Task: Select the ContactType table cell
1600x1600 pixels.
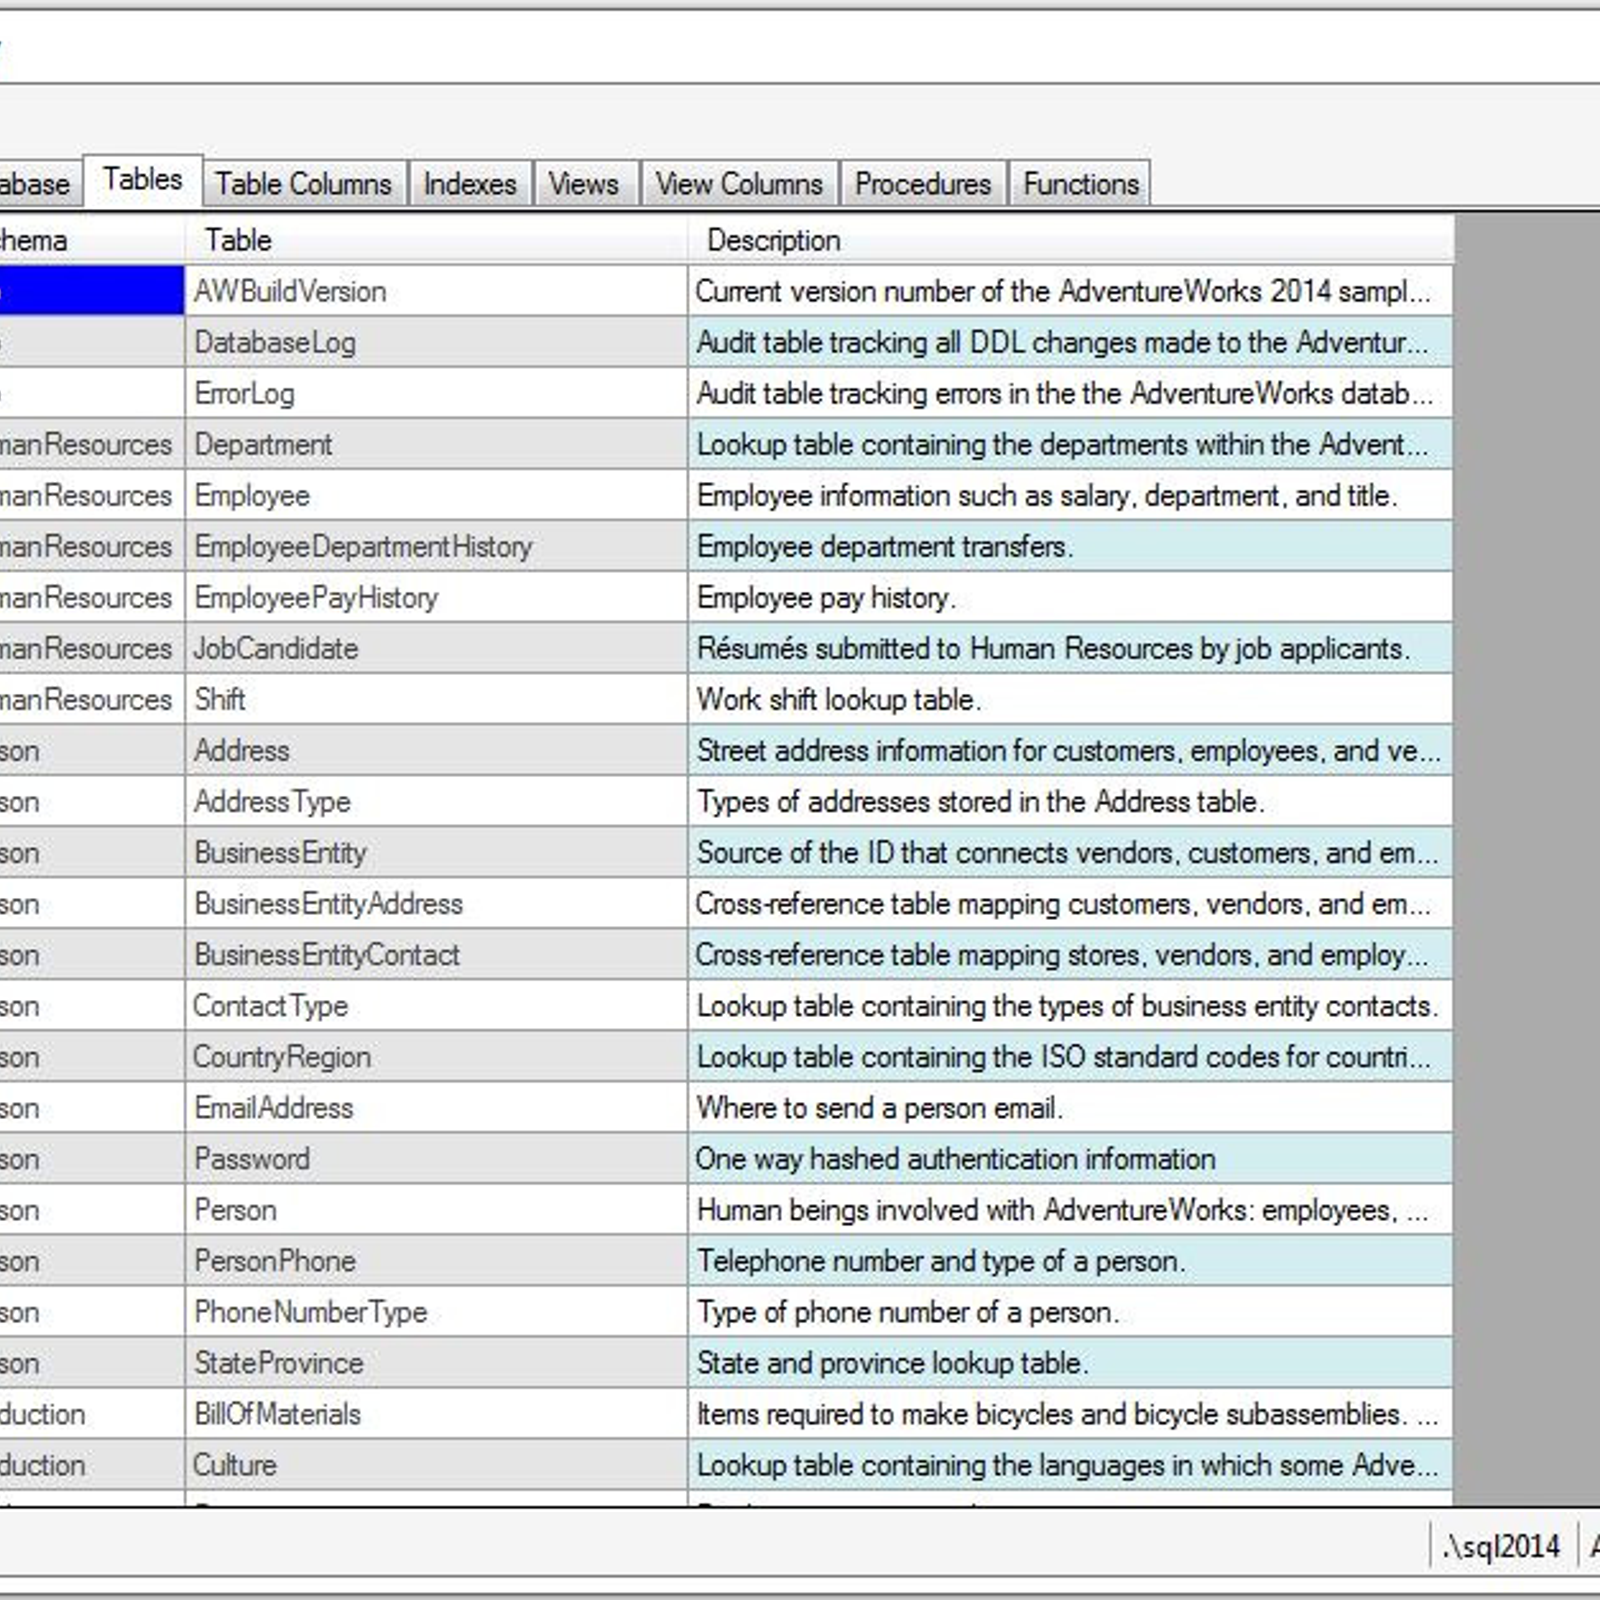Action: pyautogui.click(x=436, y=1005)
